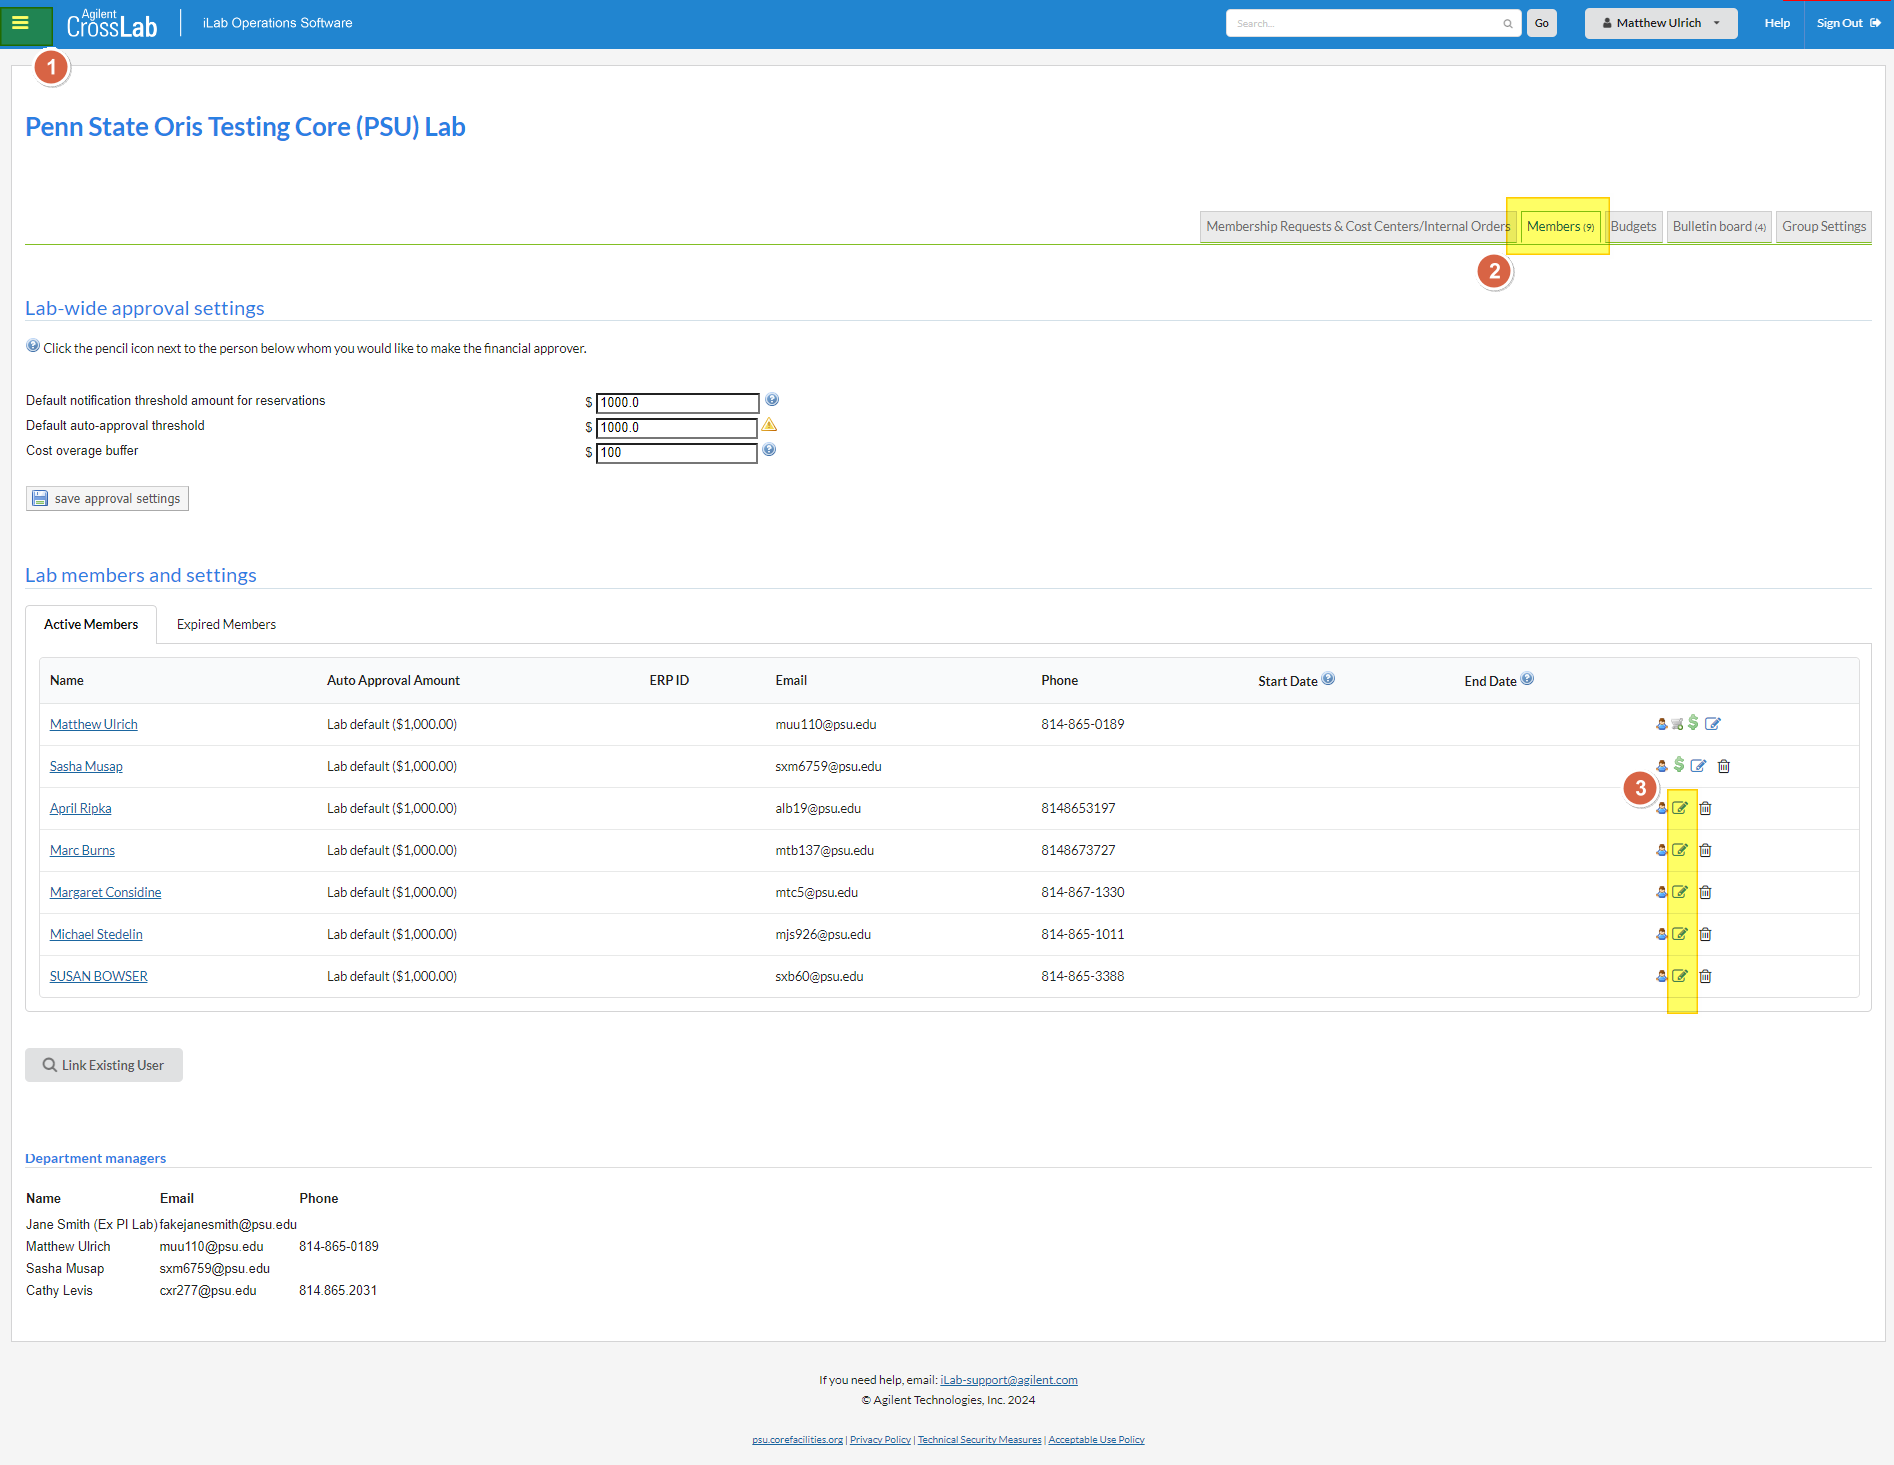The width and height of the screenshot is (1894, 1465).
Task: Click the person icon in April Ripka's row
Action: coord(1661,808)
